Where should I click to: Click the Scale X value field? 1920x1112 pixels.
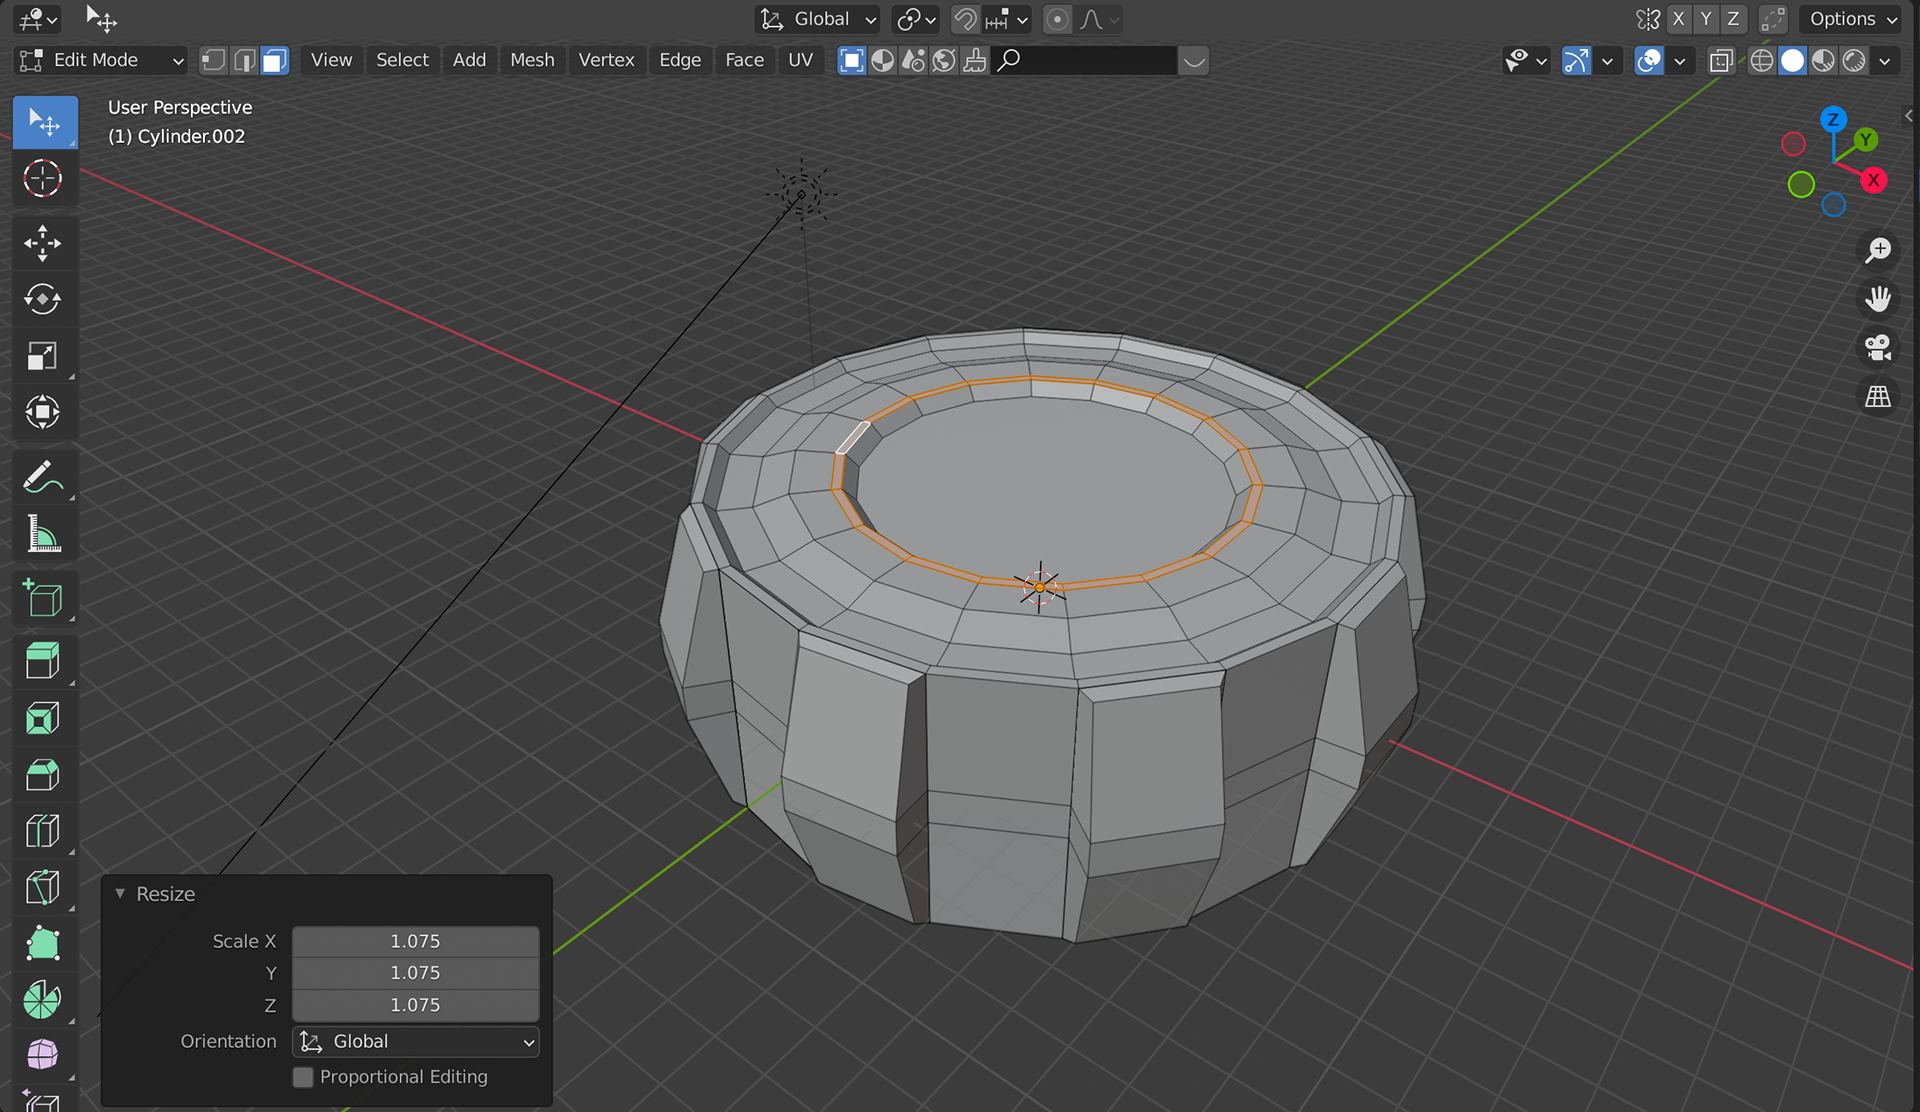pos(416,941)
